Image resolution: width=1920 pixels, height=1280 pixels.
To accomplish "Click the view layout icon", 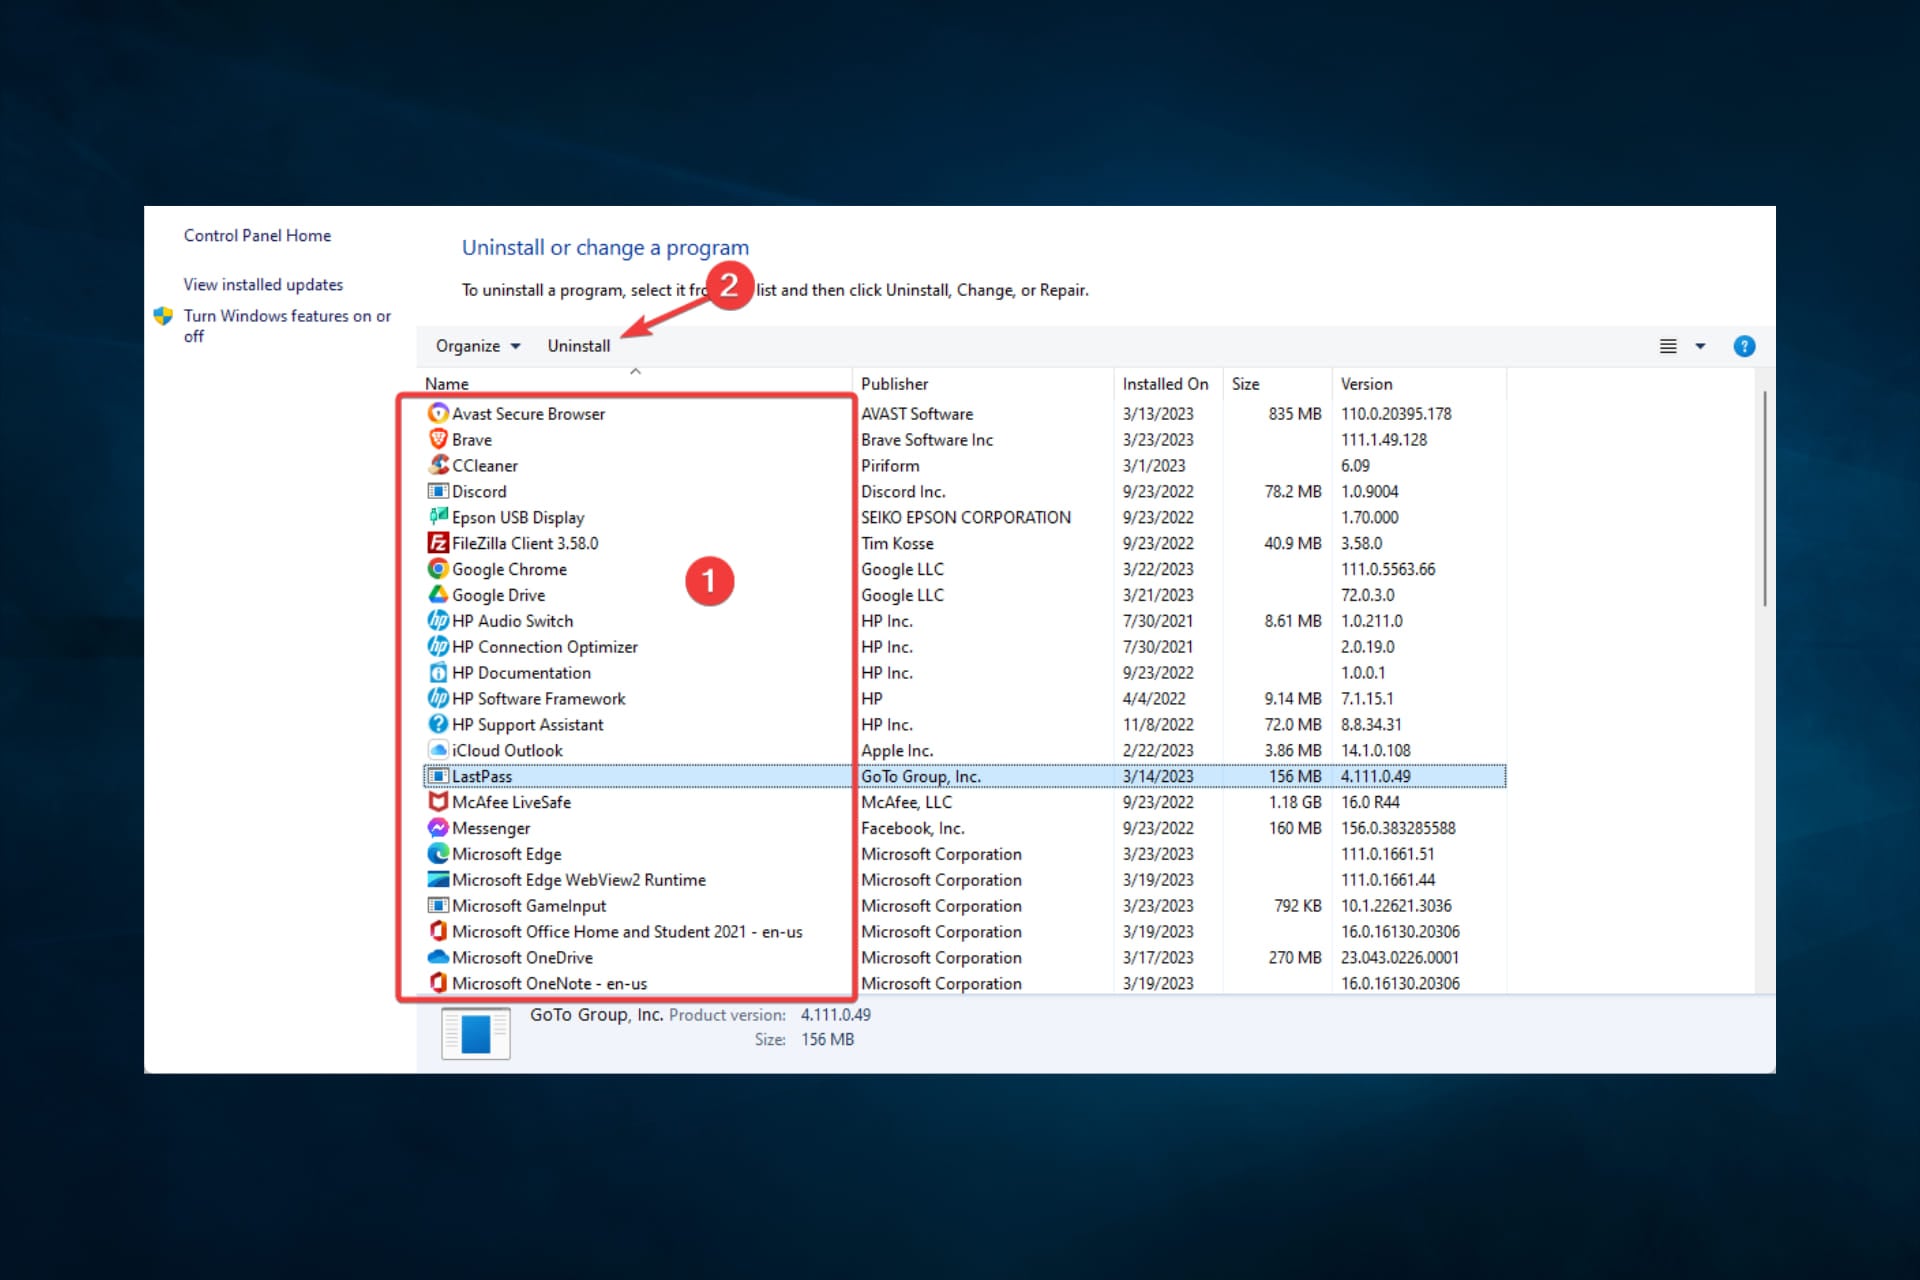I will click(1668, 346).
